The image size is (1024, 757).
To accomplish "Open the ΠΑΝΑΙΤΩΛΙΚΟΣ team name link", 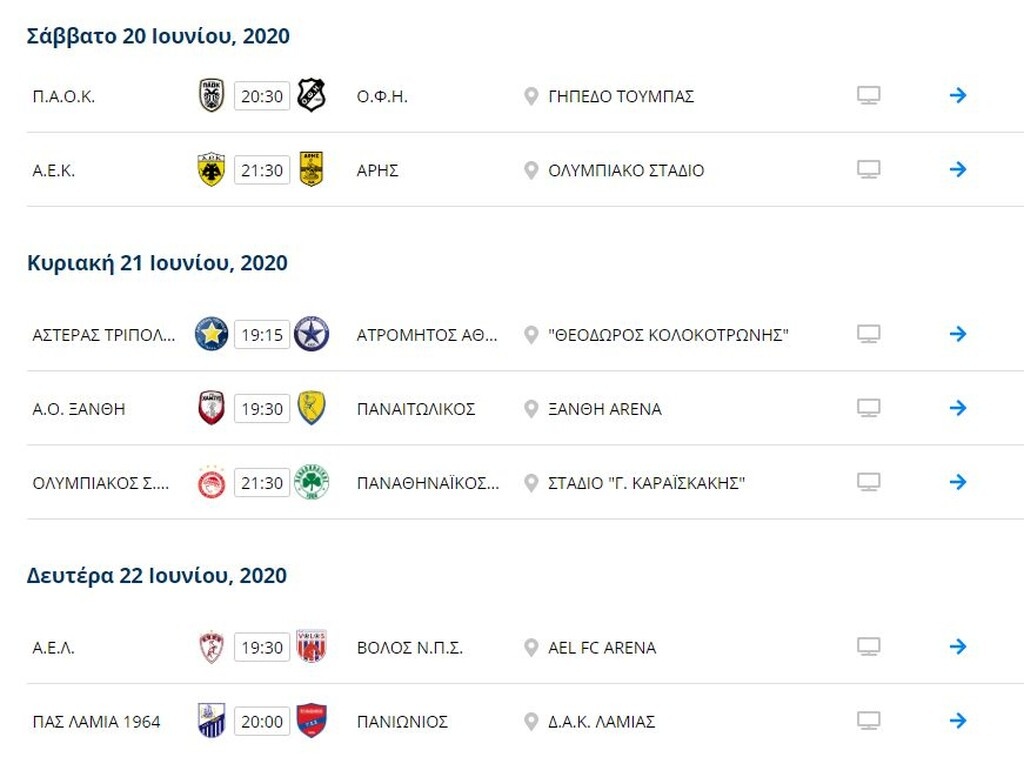I will tap(416, 409).
